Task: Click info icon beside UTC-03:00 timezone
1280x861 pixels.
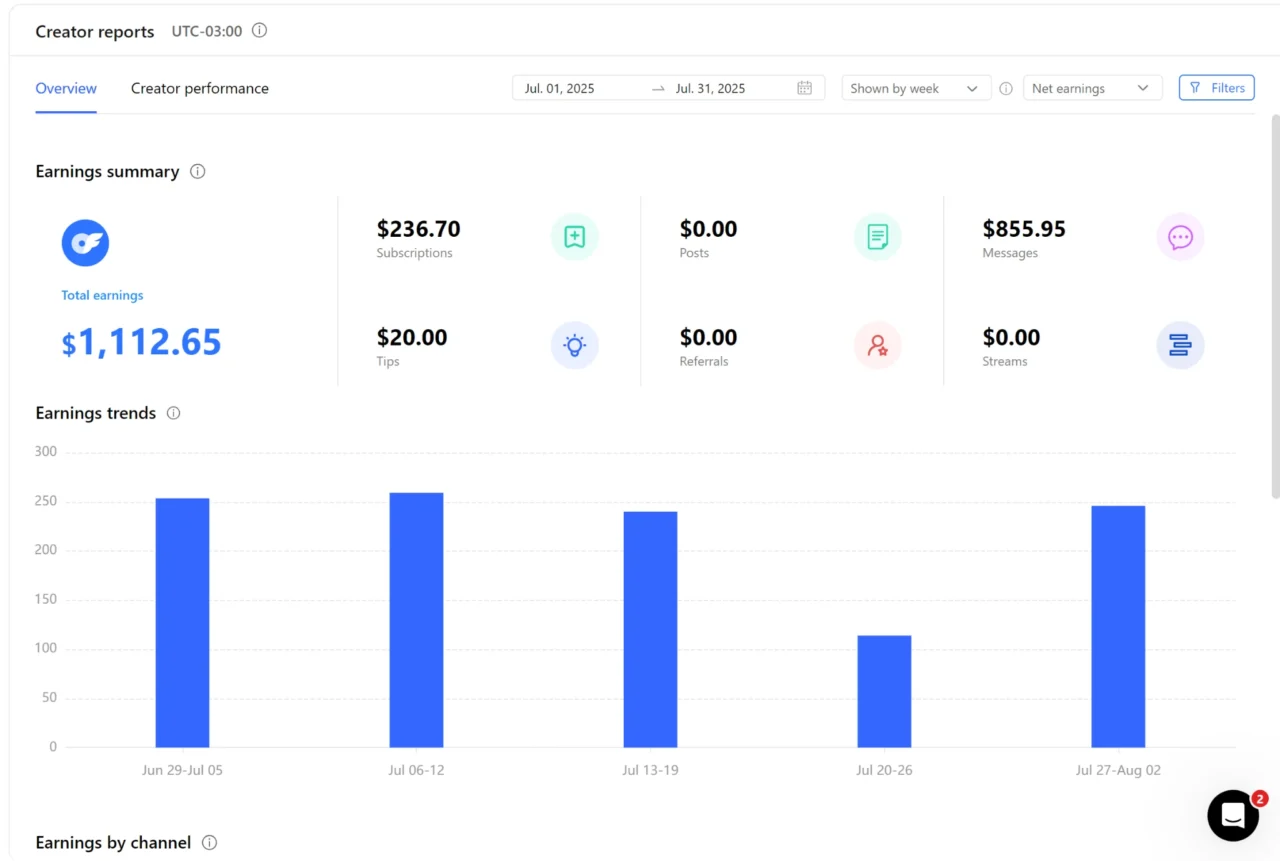Action: point(259,31)
